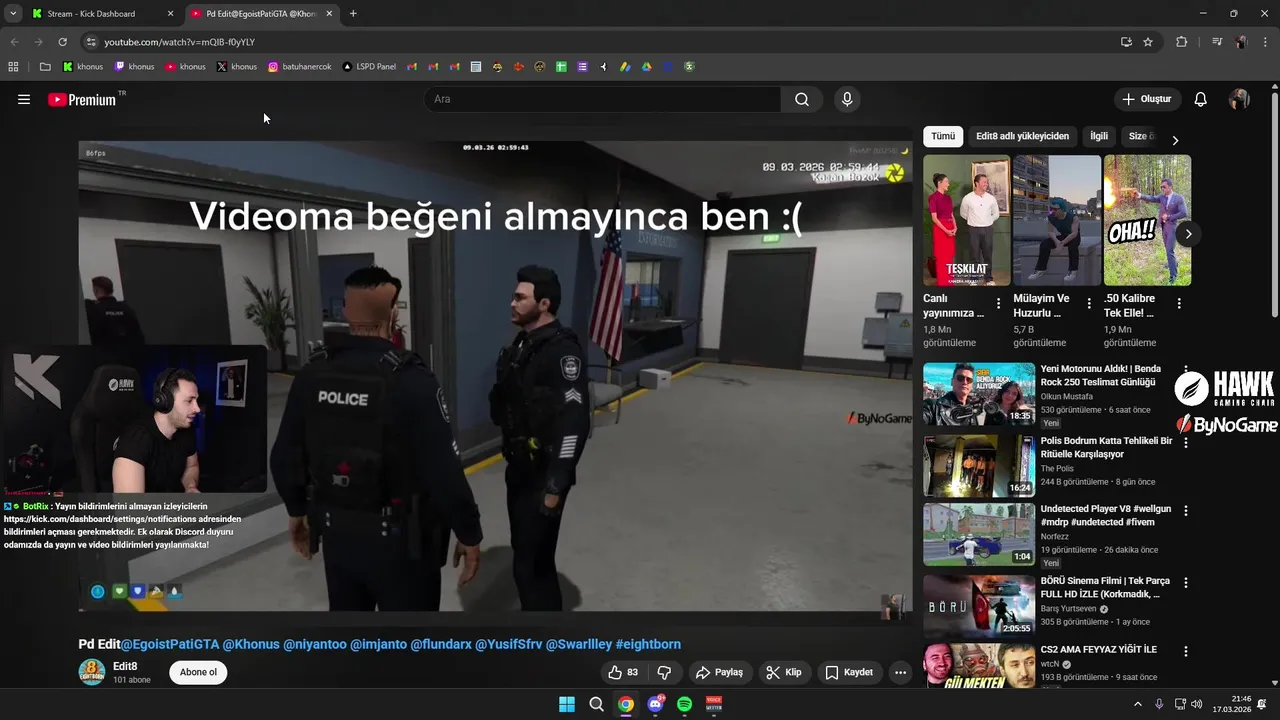
Task: Open the Edit8 channel avatar
Action: click(92, 672)
